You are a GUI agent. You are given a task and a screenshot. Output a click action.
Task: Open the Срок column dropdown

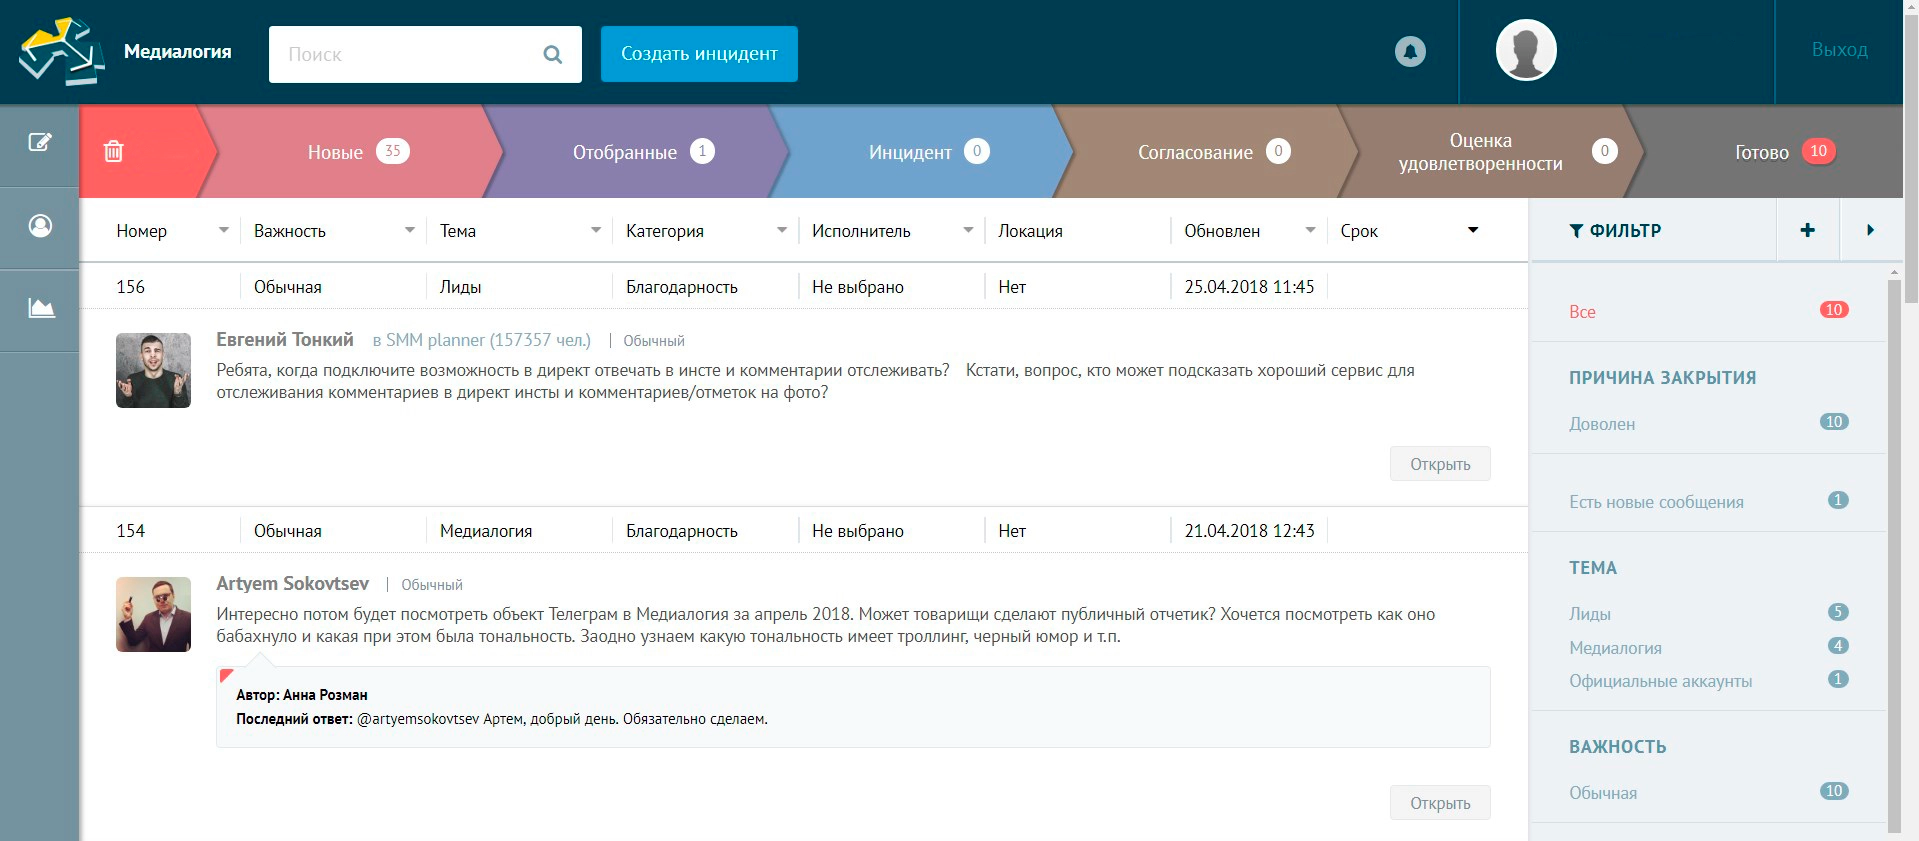(x=1473, y=230)
